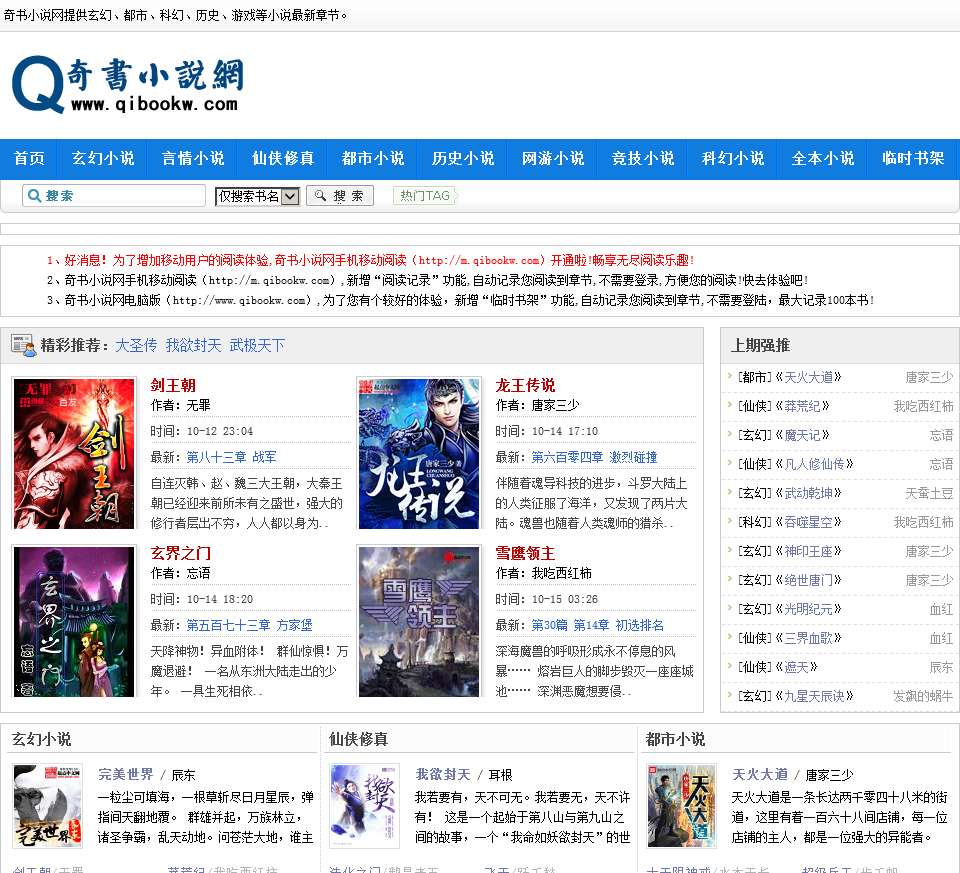Open 科幻小说 navigation tab

[733, 159]
